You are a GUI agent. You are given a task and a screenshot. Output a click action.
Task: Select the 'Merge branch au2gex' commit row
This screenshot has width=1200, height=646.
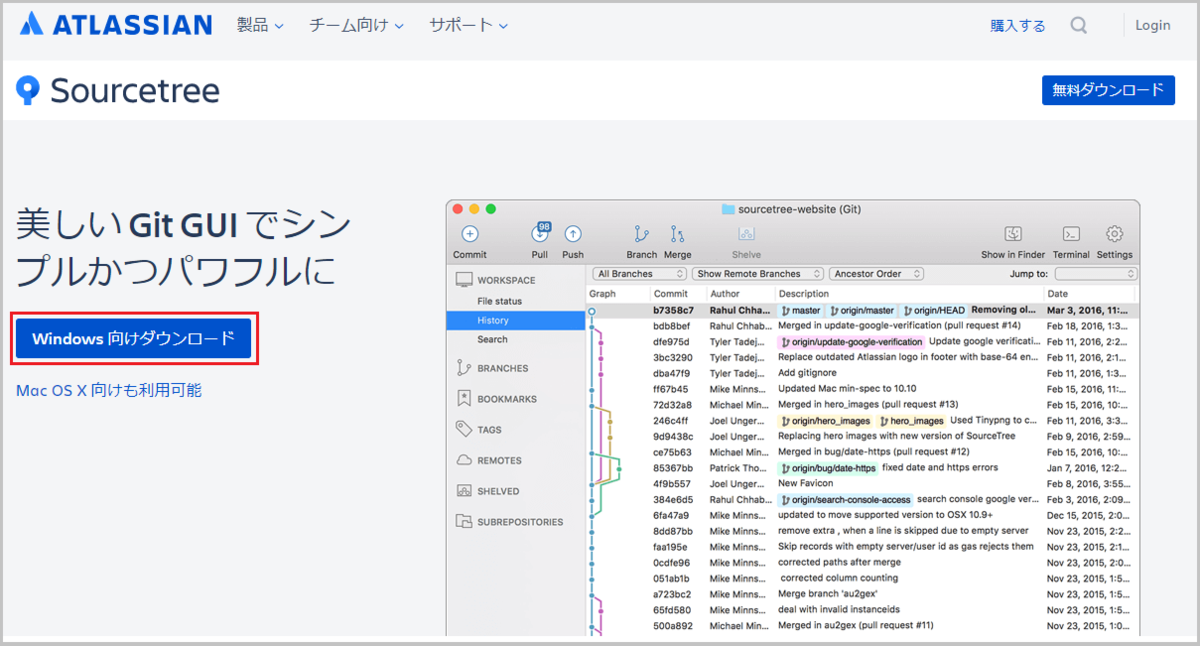[862, 594]
